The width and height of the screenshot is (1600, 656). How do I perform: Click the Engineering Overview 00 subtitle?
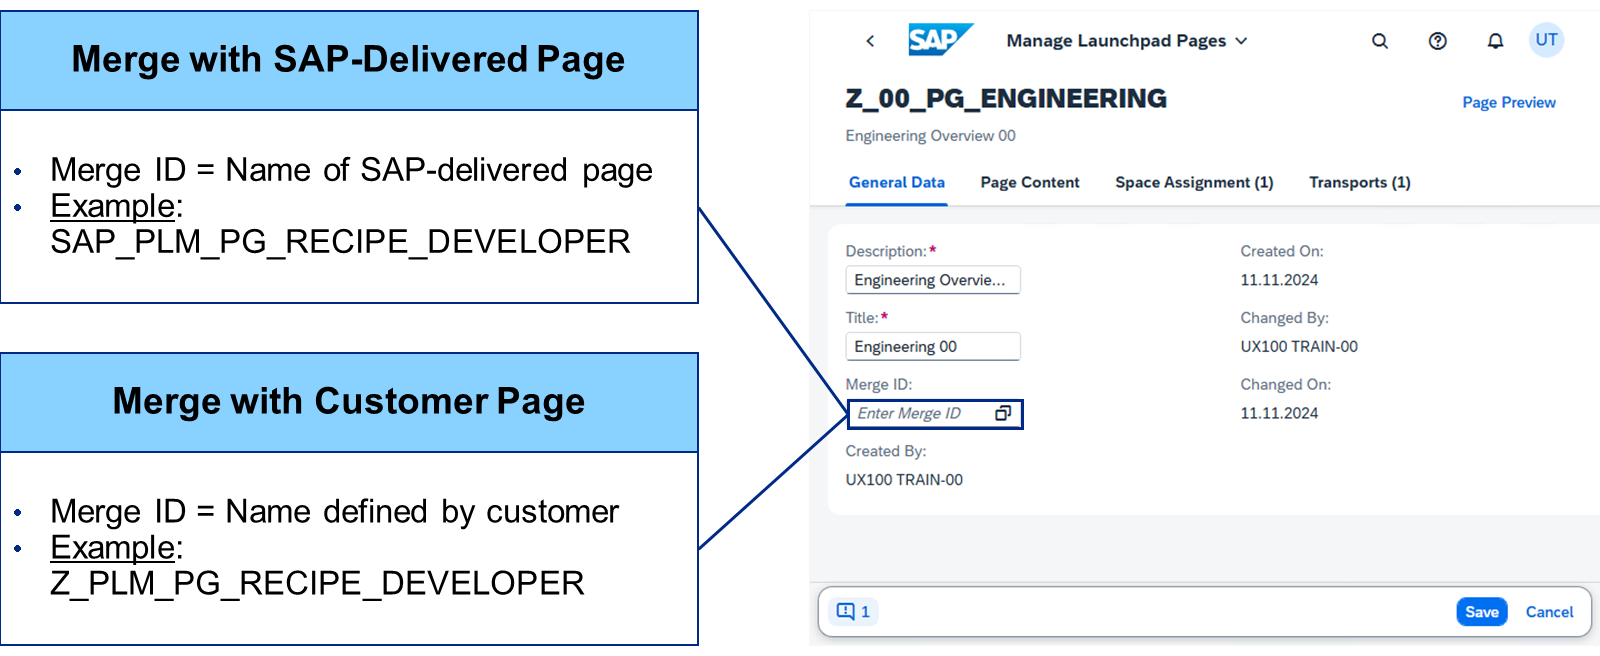[930, 136]
